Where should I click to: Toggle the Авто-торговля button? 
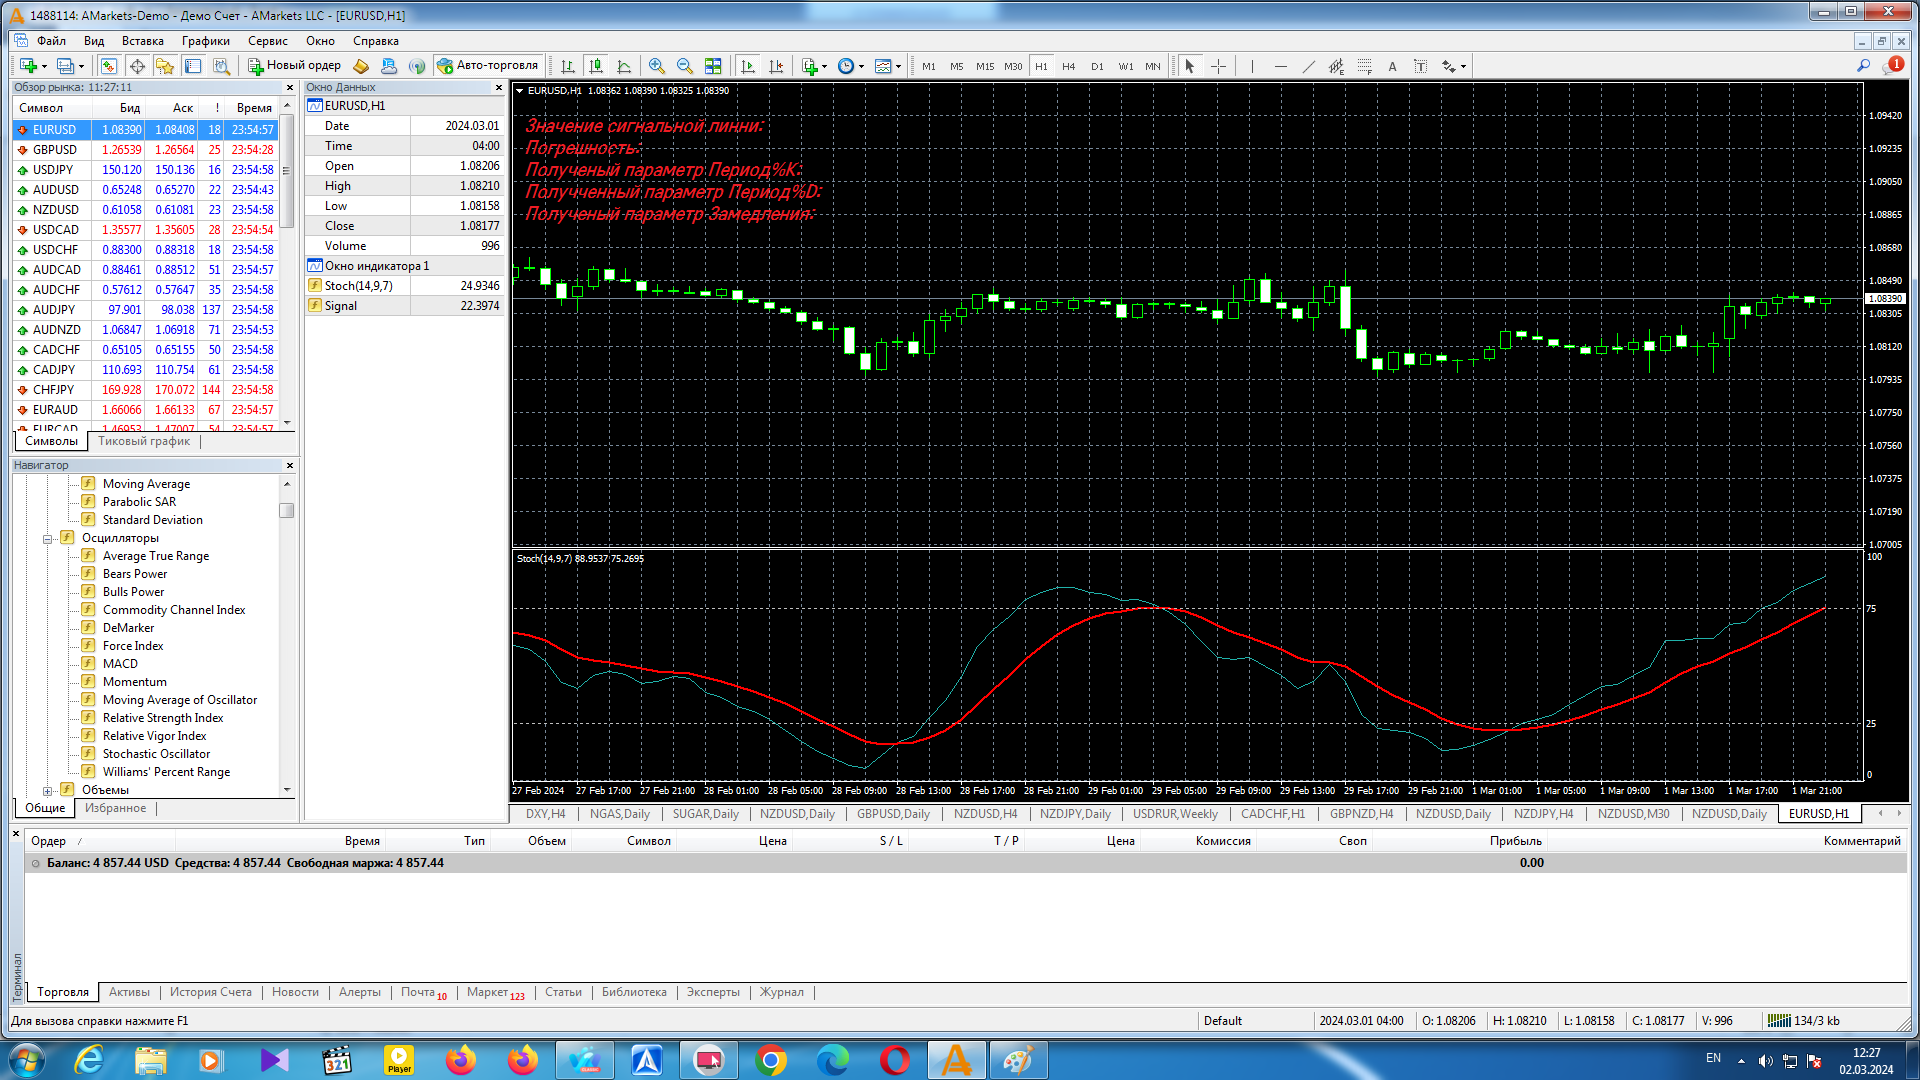(488, 66)
